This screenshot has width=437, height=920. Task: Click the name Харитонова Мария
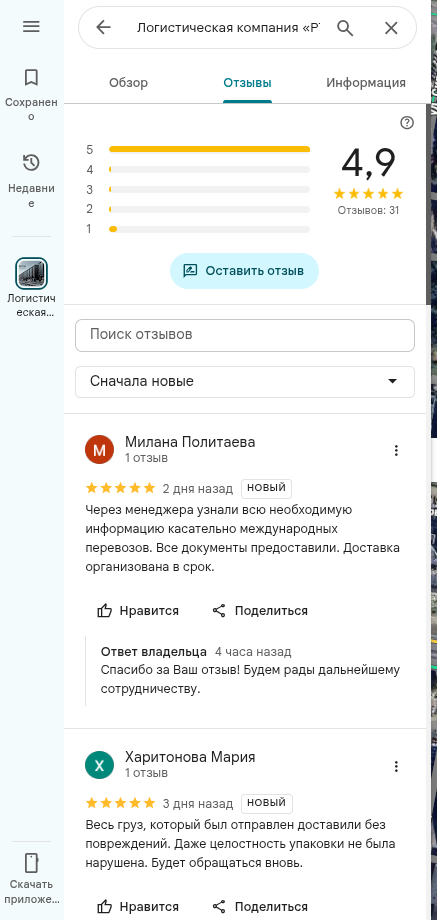[x=190, y=757]
